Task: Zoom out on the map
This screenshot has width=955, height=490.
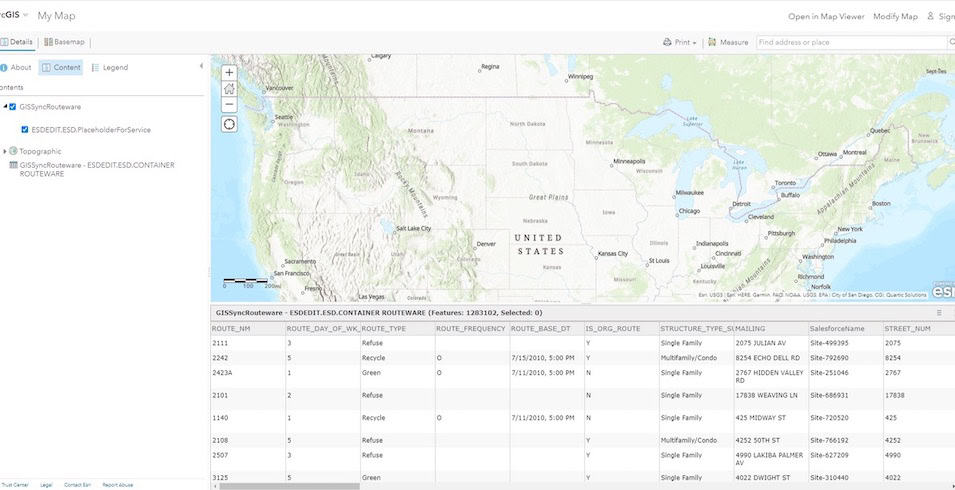Action: pos(229,104)
